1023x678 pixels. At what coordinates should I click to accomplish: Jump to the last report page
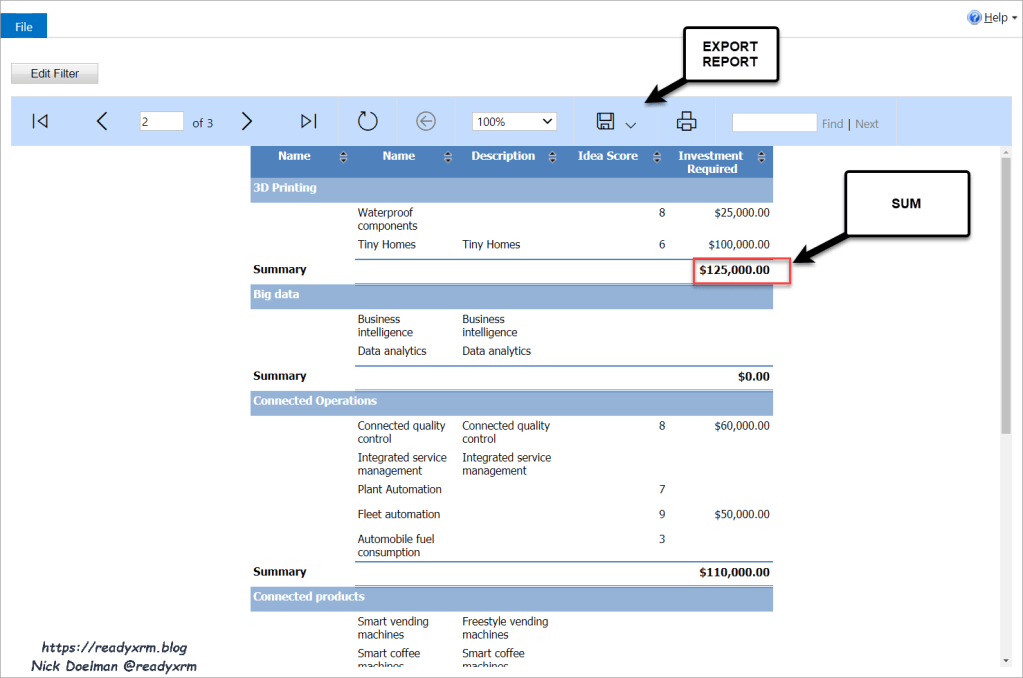point(308,121)
